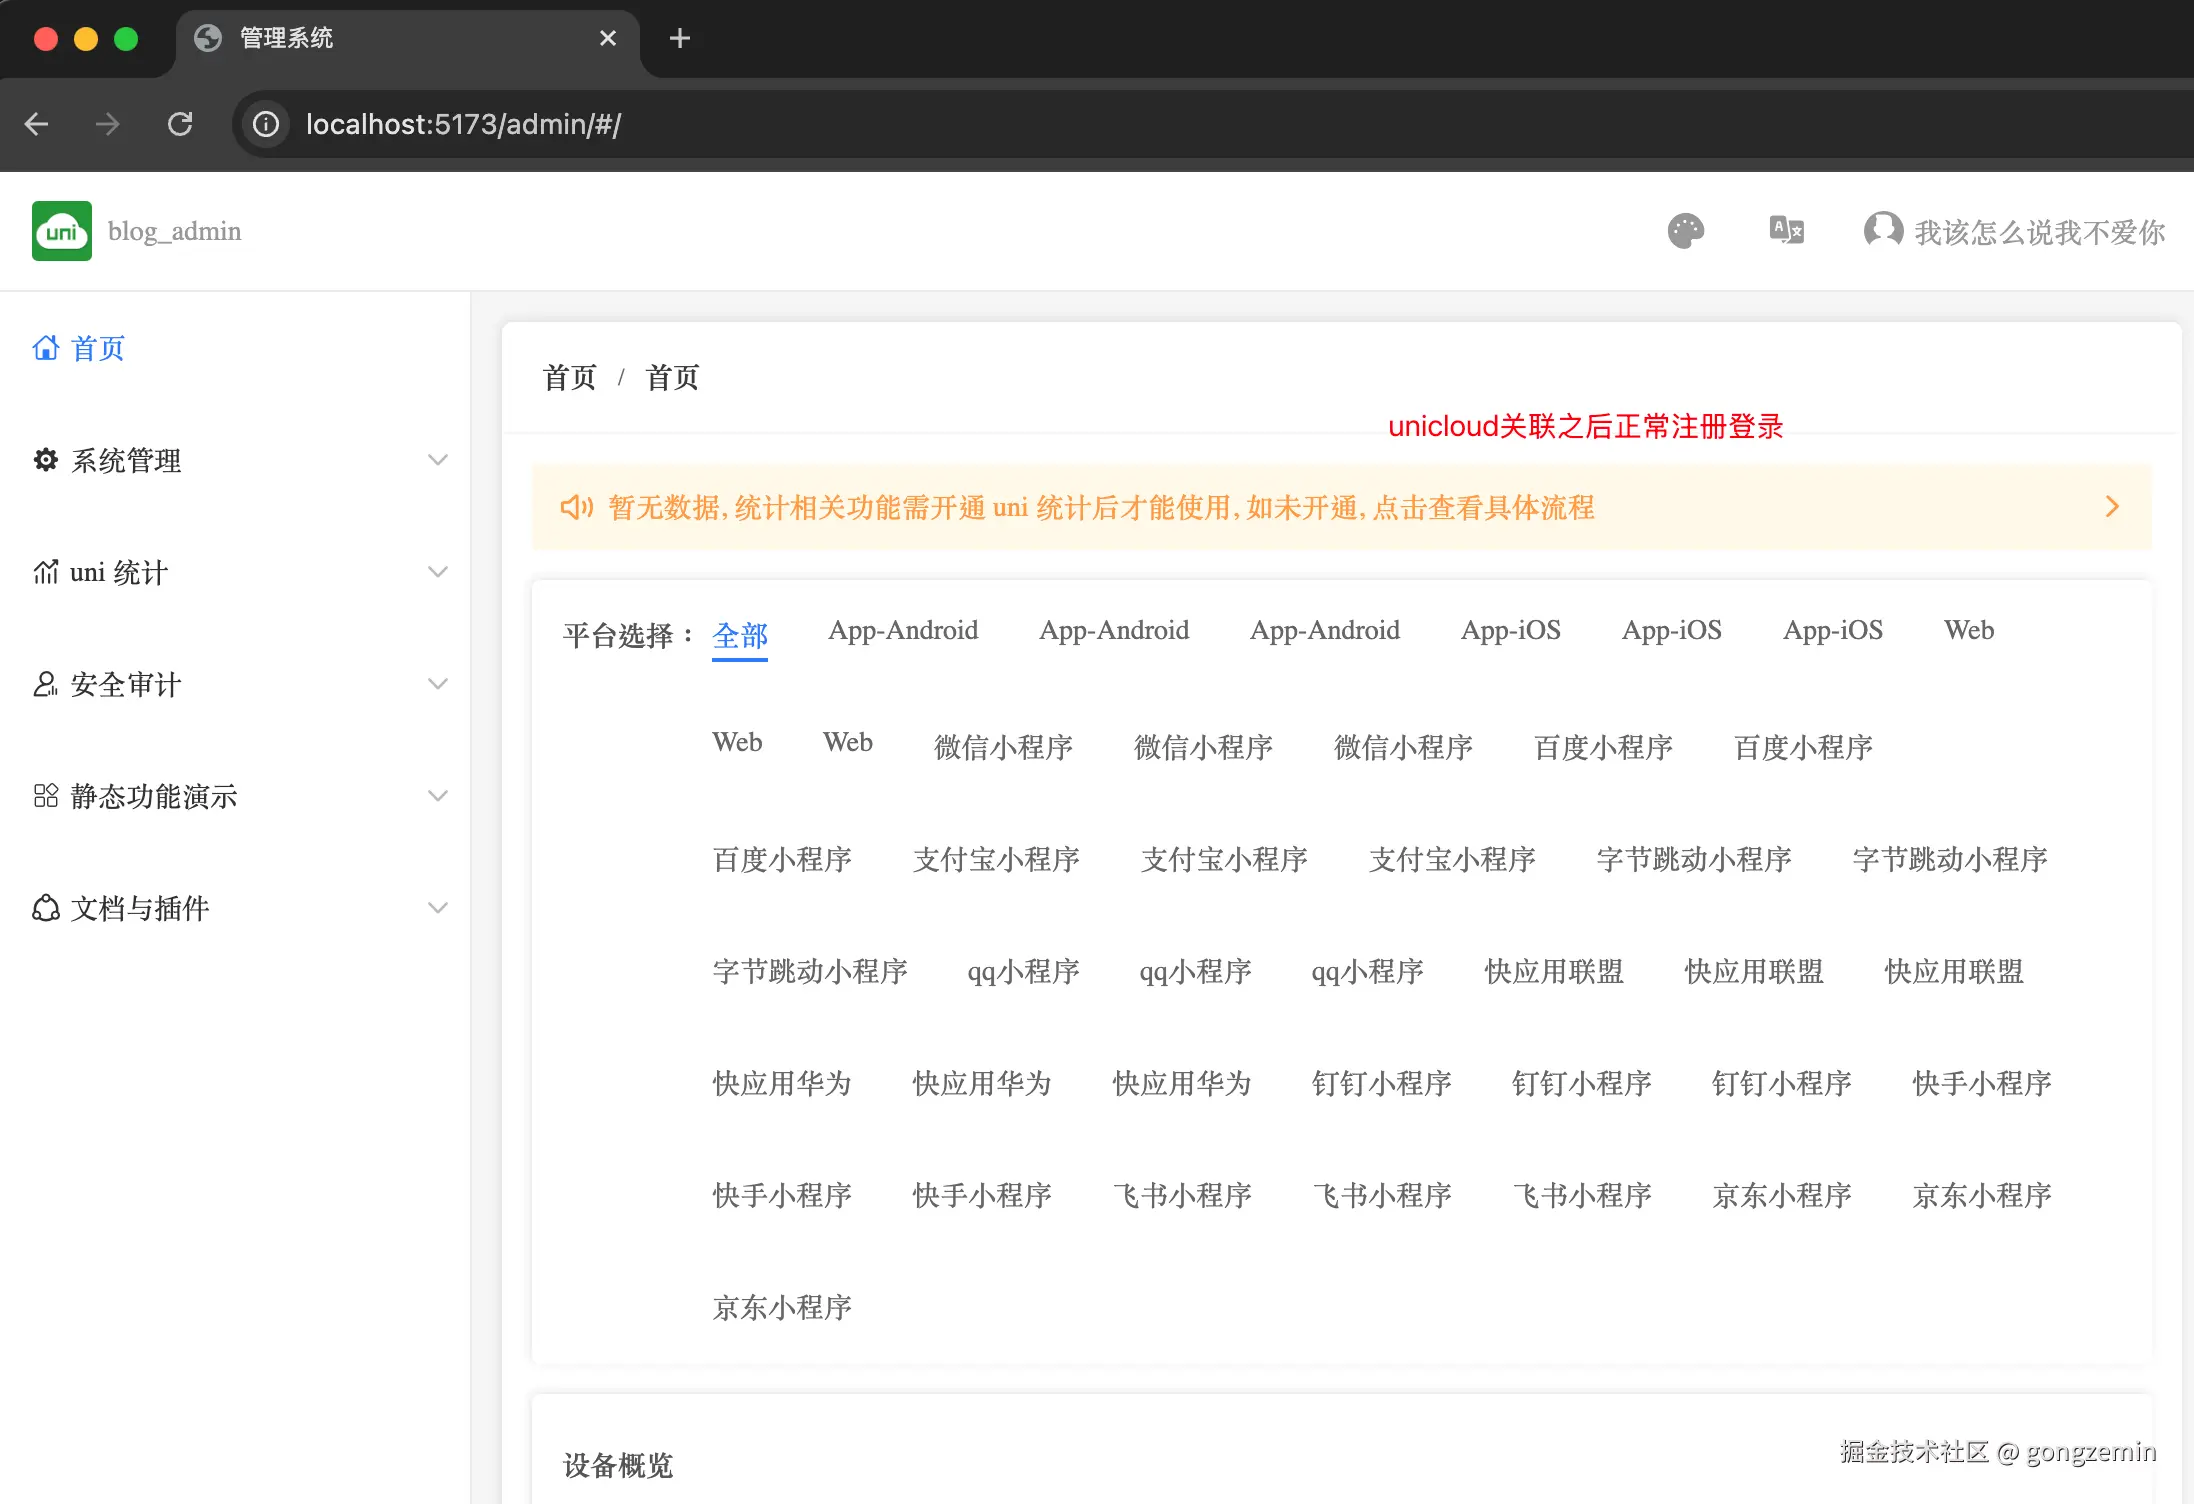Expand the uni 统计 menu chevron

(438, 572)
